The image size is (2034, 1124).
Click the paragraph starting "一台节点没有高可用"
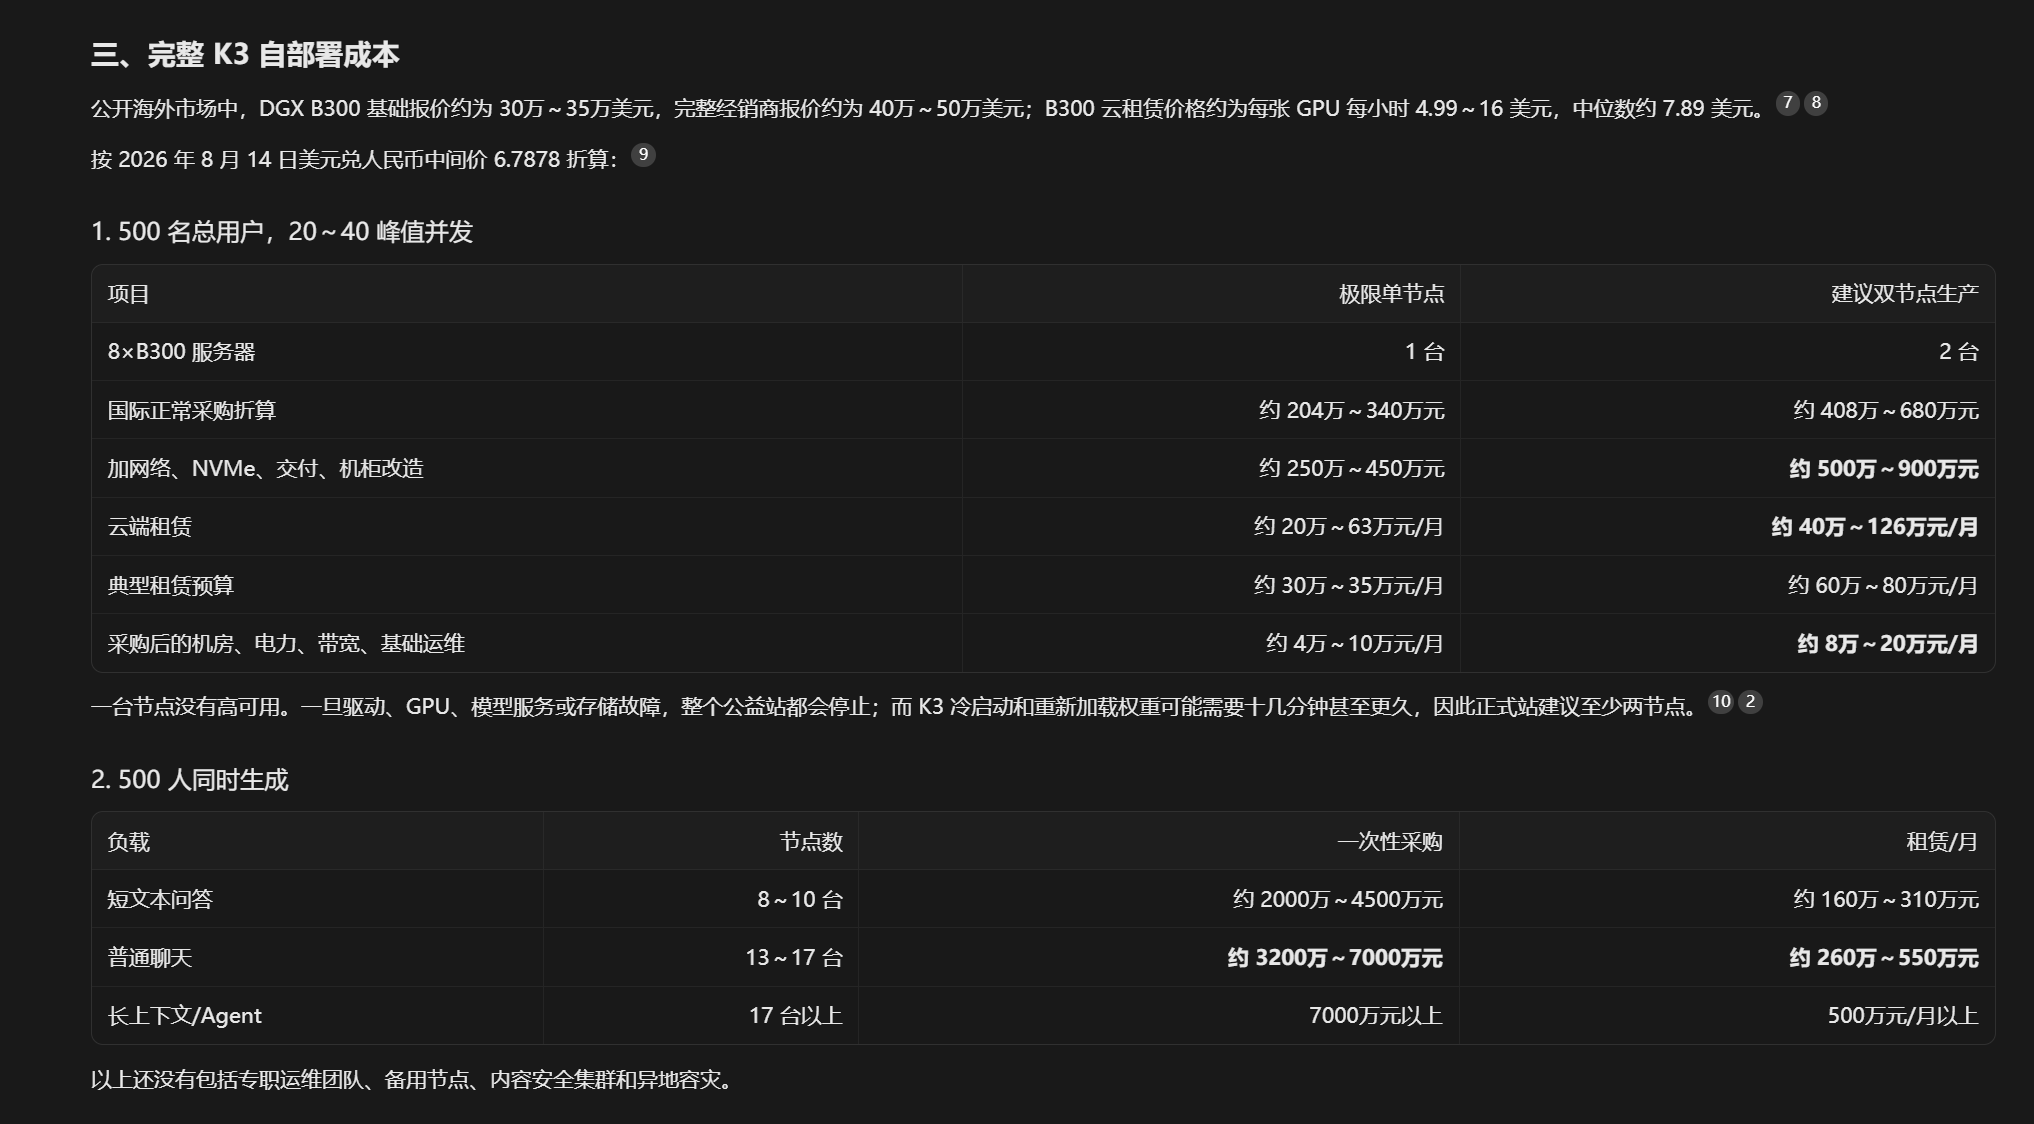click(x=896, y=707)
